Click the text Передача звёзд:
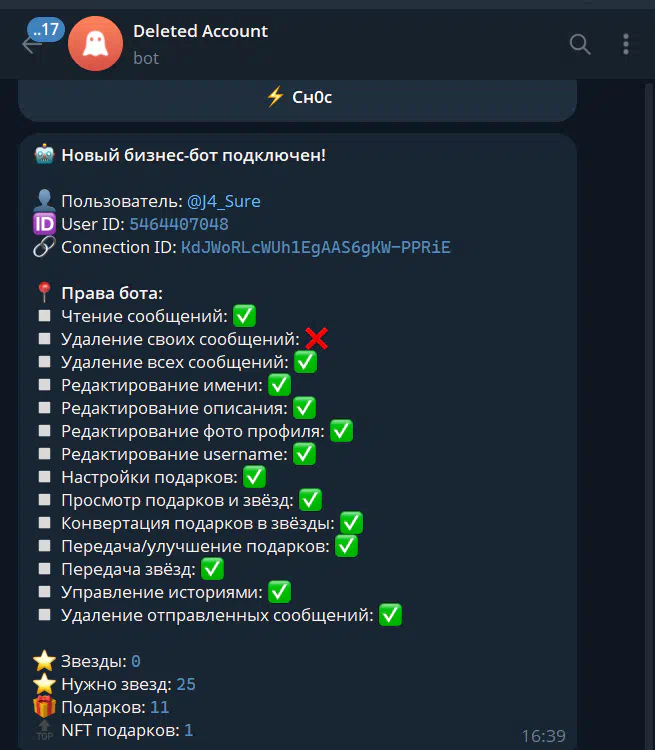655x750 pixels. [x=128, y=569]
